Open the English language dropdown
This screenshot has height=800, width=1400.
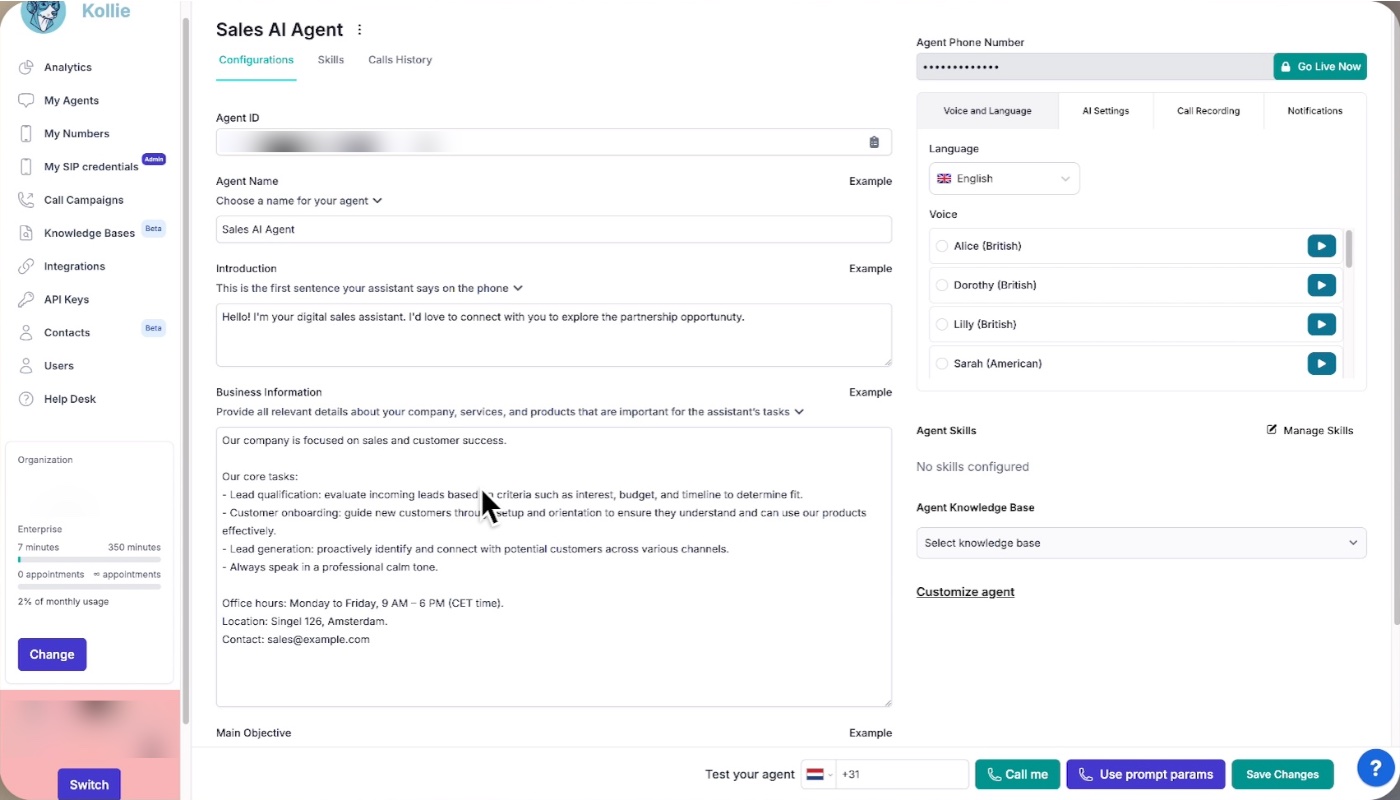pos(1004,178)
